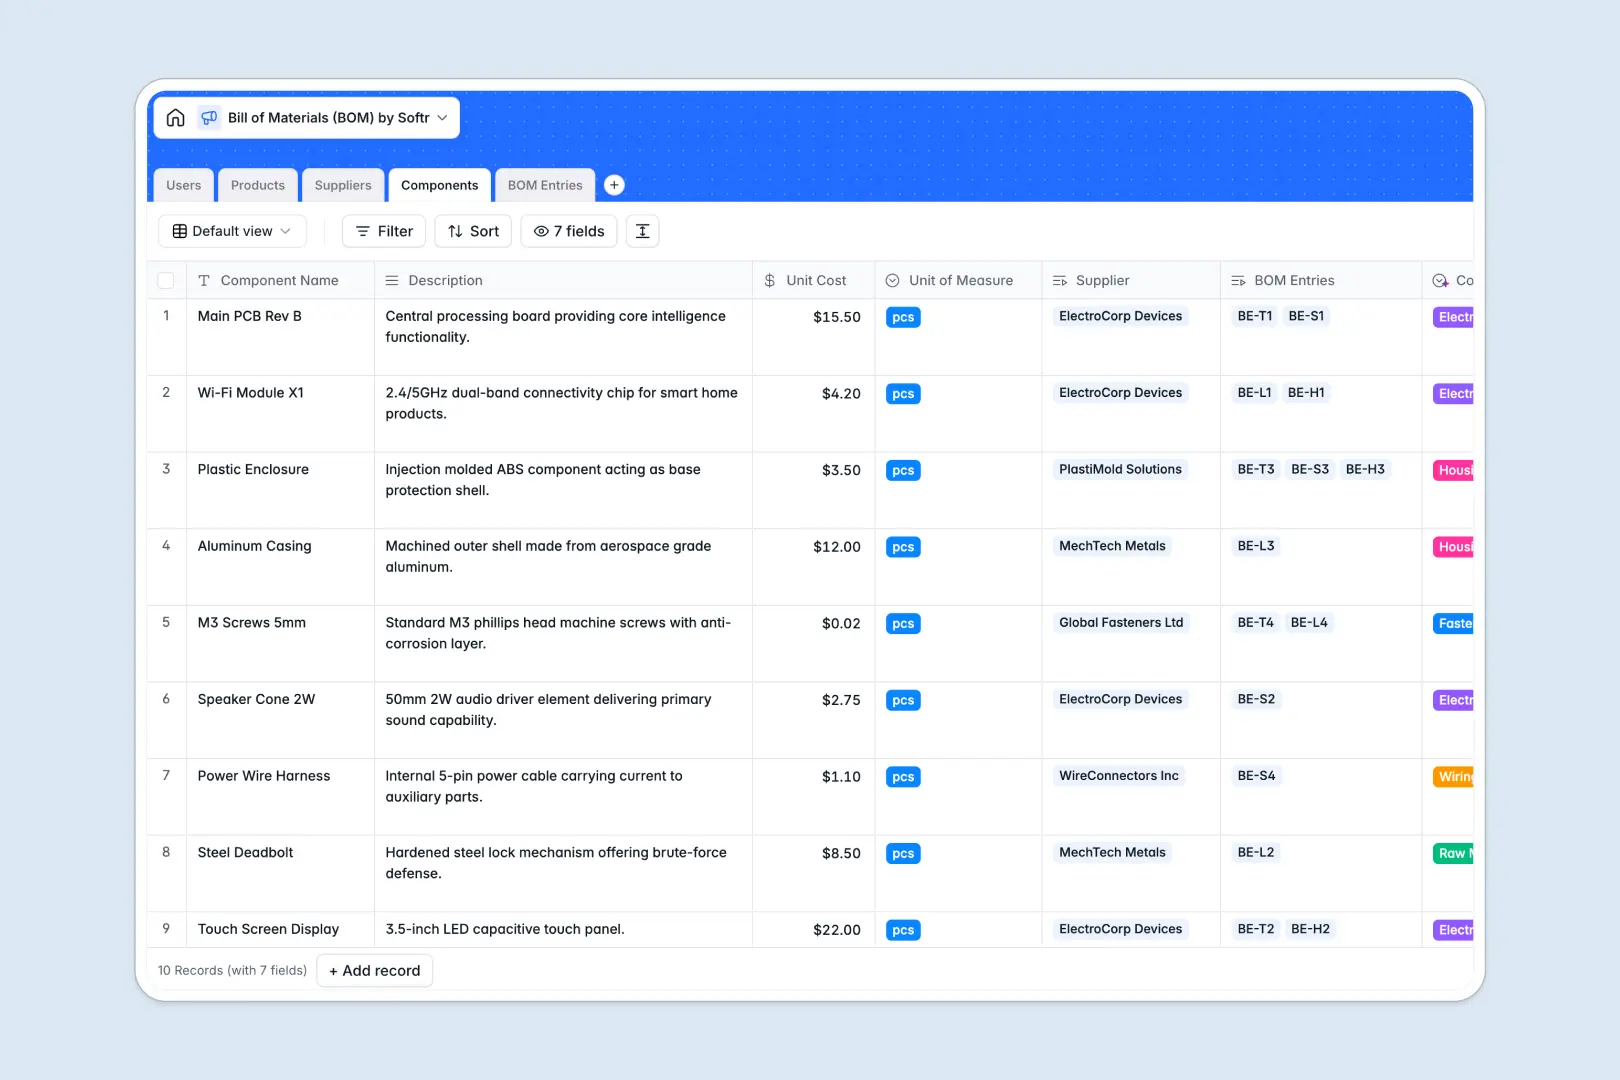Click the row height adjustment icon
The image size is (1620, 1080).
pos(642,231)
